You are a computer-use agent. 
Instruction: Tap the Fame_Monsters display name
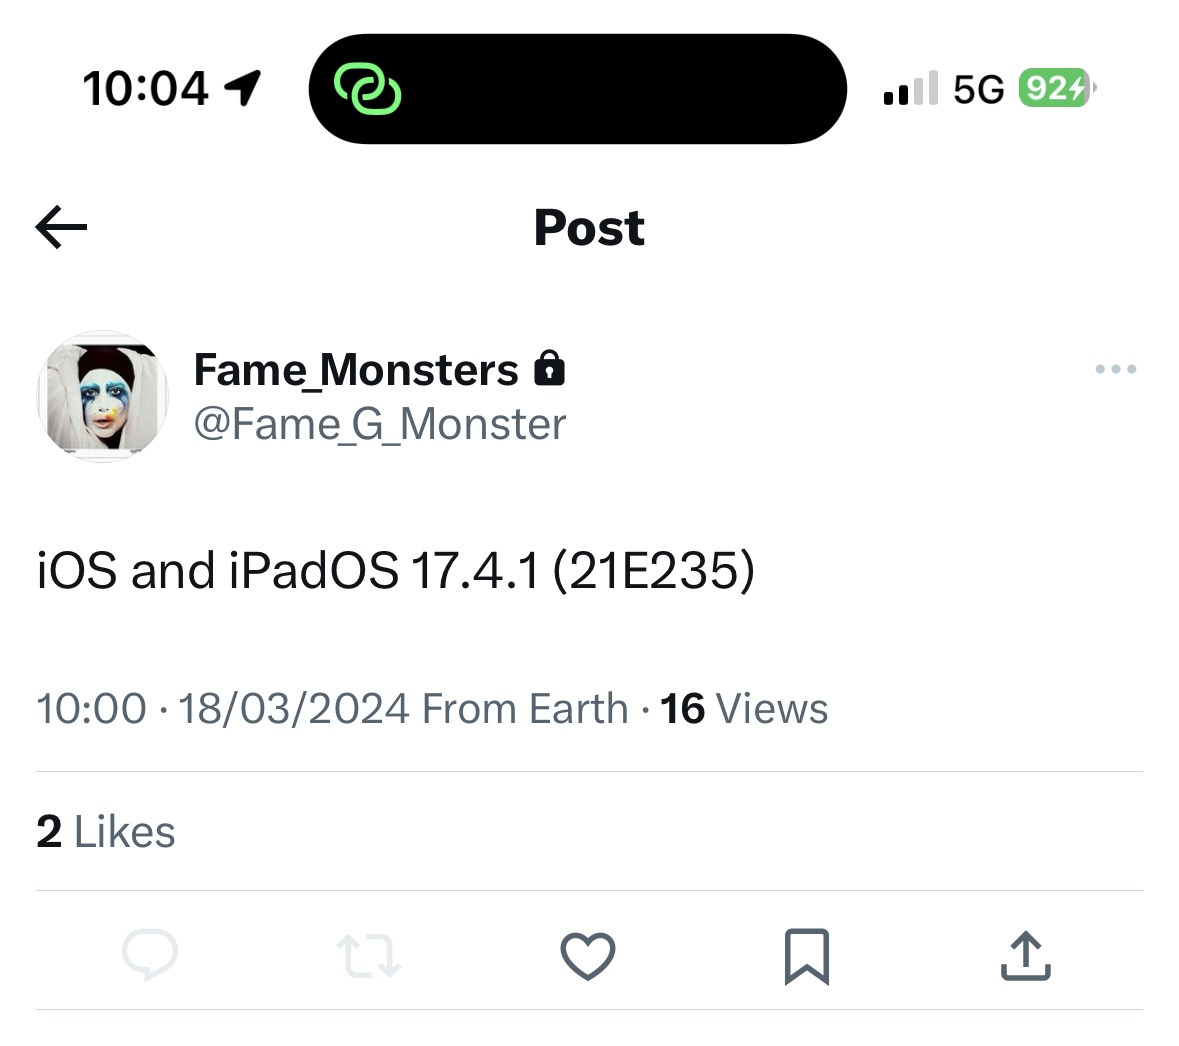(356, 370)
